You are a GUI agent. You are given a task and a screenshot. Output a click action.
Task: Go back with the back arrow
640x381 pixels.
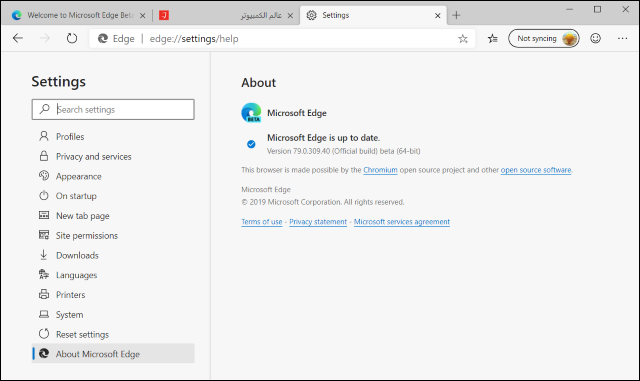tap(18, 38)
